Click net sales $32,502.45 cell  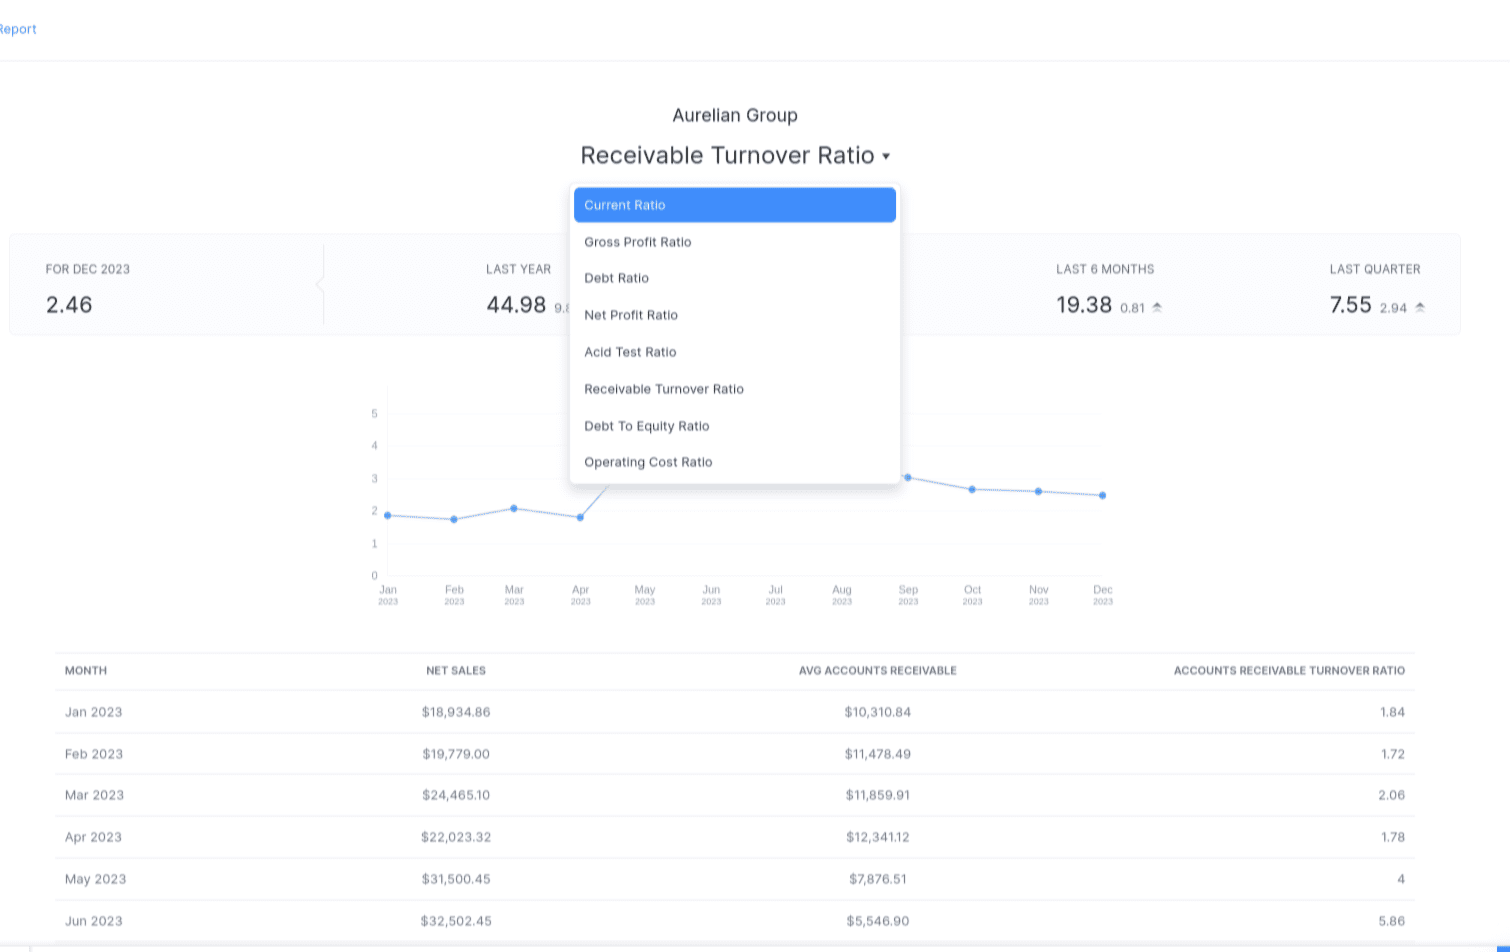point(456,921)
